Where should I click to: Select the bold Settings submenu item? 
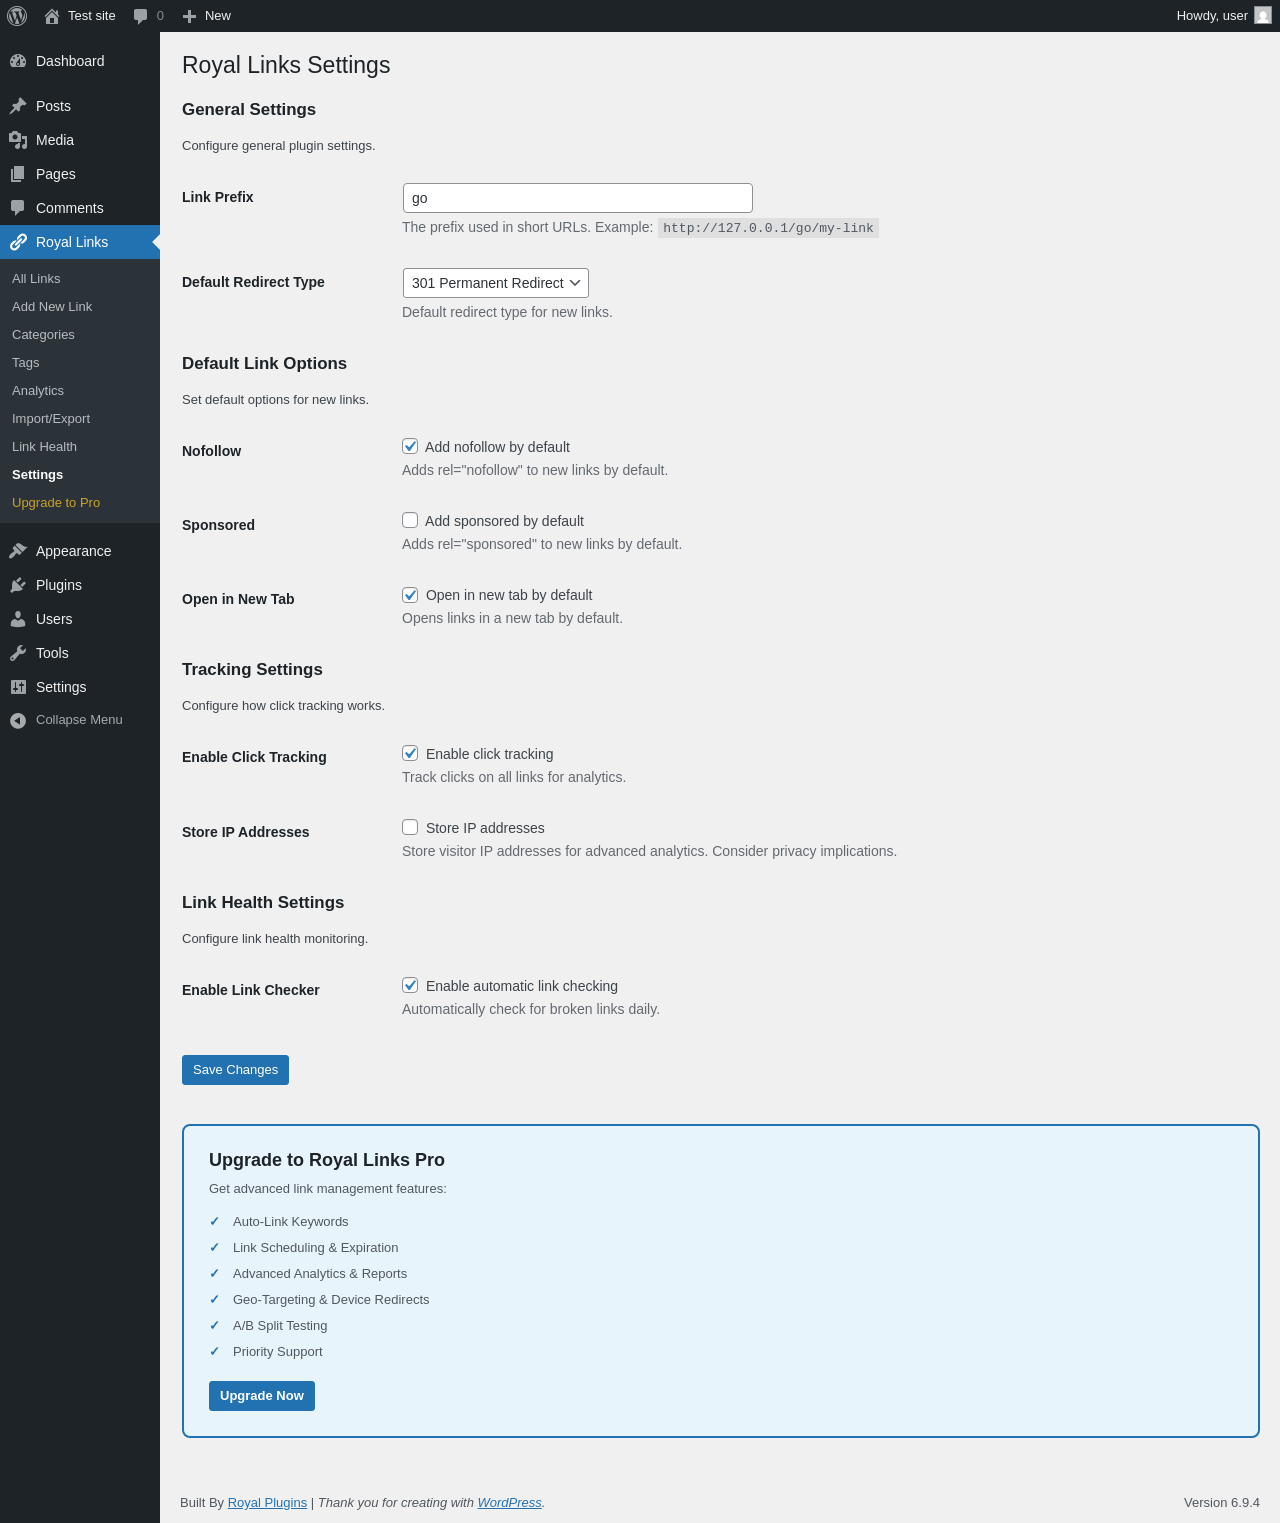(37, 475)
